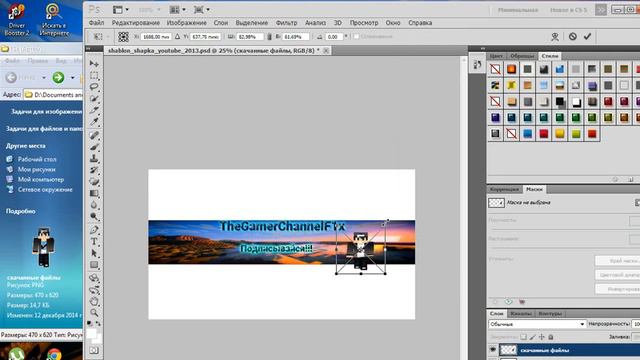Screen dimensions: 640x360
Task: Toggle lock all padlock icon
Action: click(550, 337)
